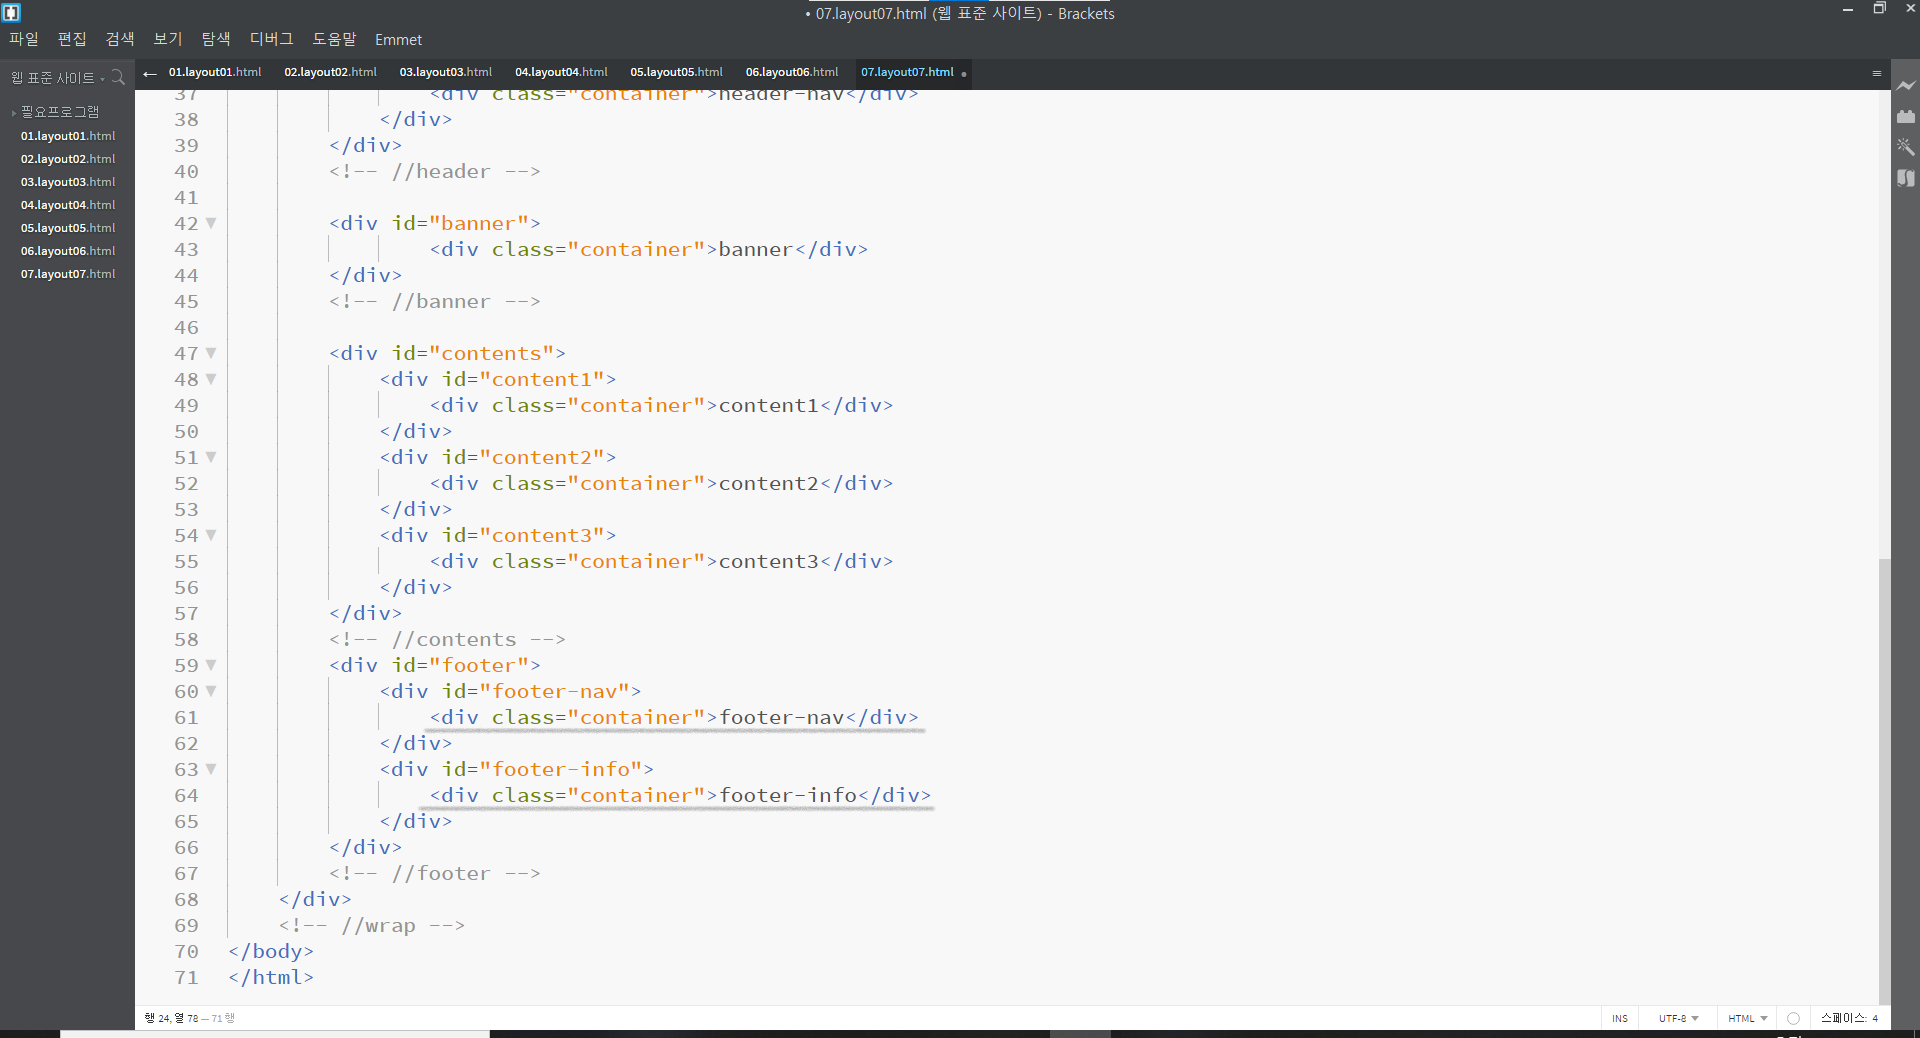Switch to the 04.layout04.html tab
Viewport: 1920px width, 1038px height.
[561, 72]
